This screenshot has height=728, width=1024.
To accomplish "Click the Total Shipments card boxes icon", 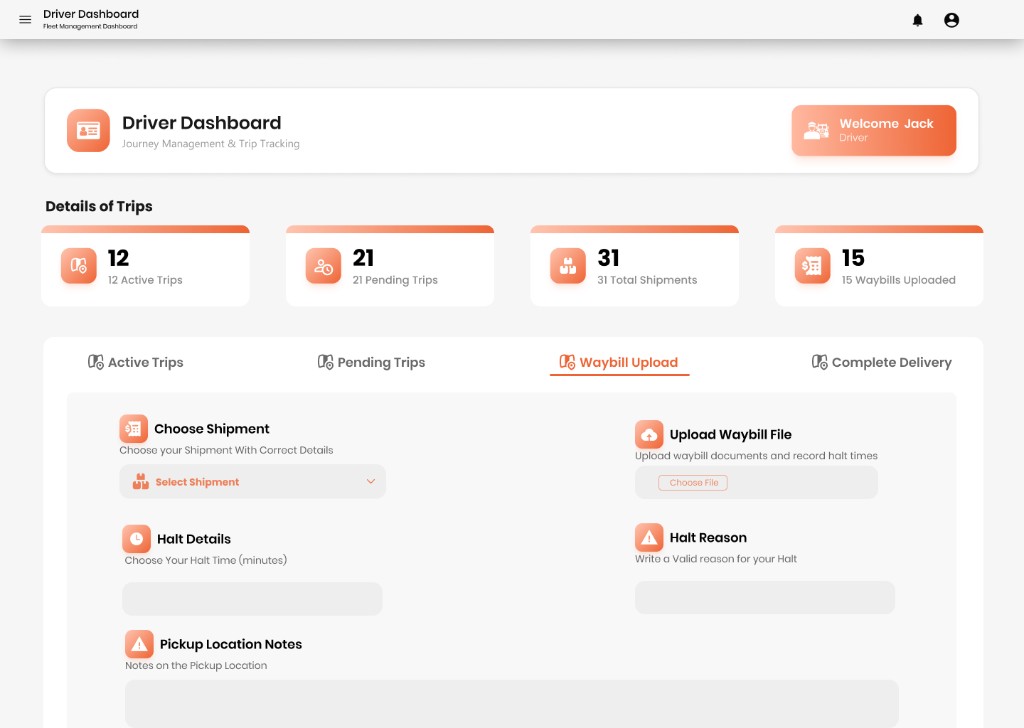I will tap(568, 266).
